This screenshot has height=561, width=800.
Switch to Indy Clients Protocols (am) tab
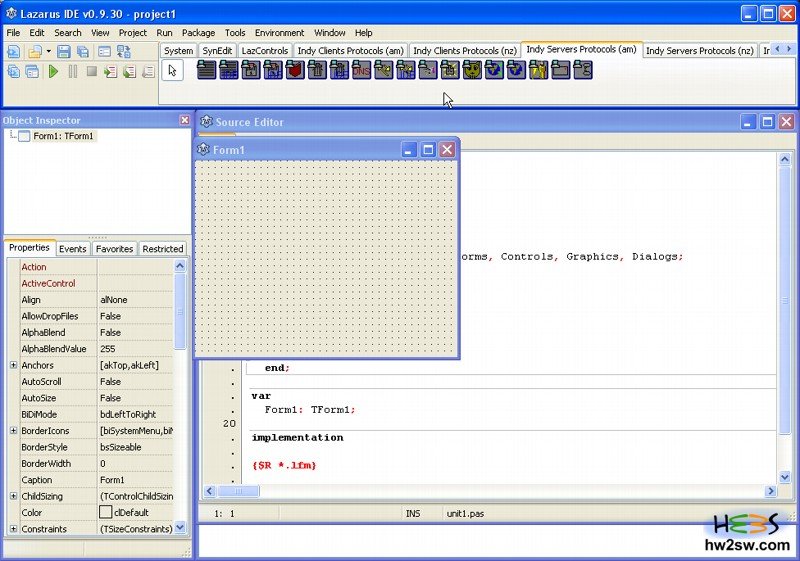pyautogui.click(x=351, y=50)
